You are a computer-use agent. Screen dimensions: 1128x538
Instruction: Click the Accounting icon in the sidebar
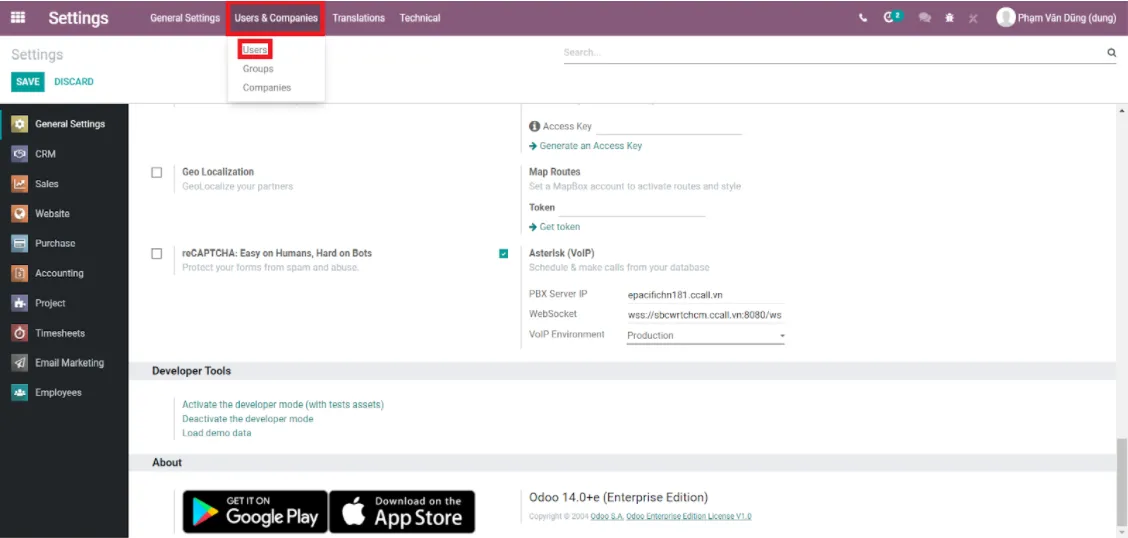pyautogui.click(x=20, y=273)
